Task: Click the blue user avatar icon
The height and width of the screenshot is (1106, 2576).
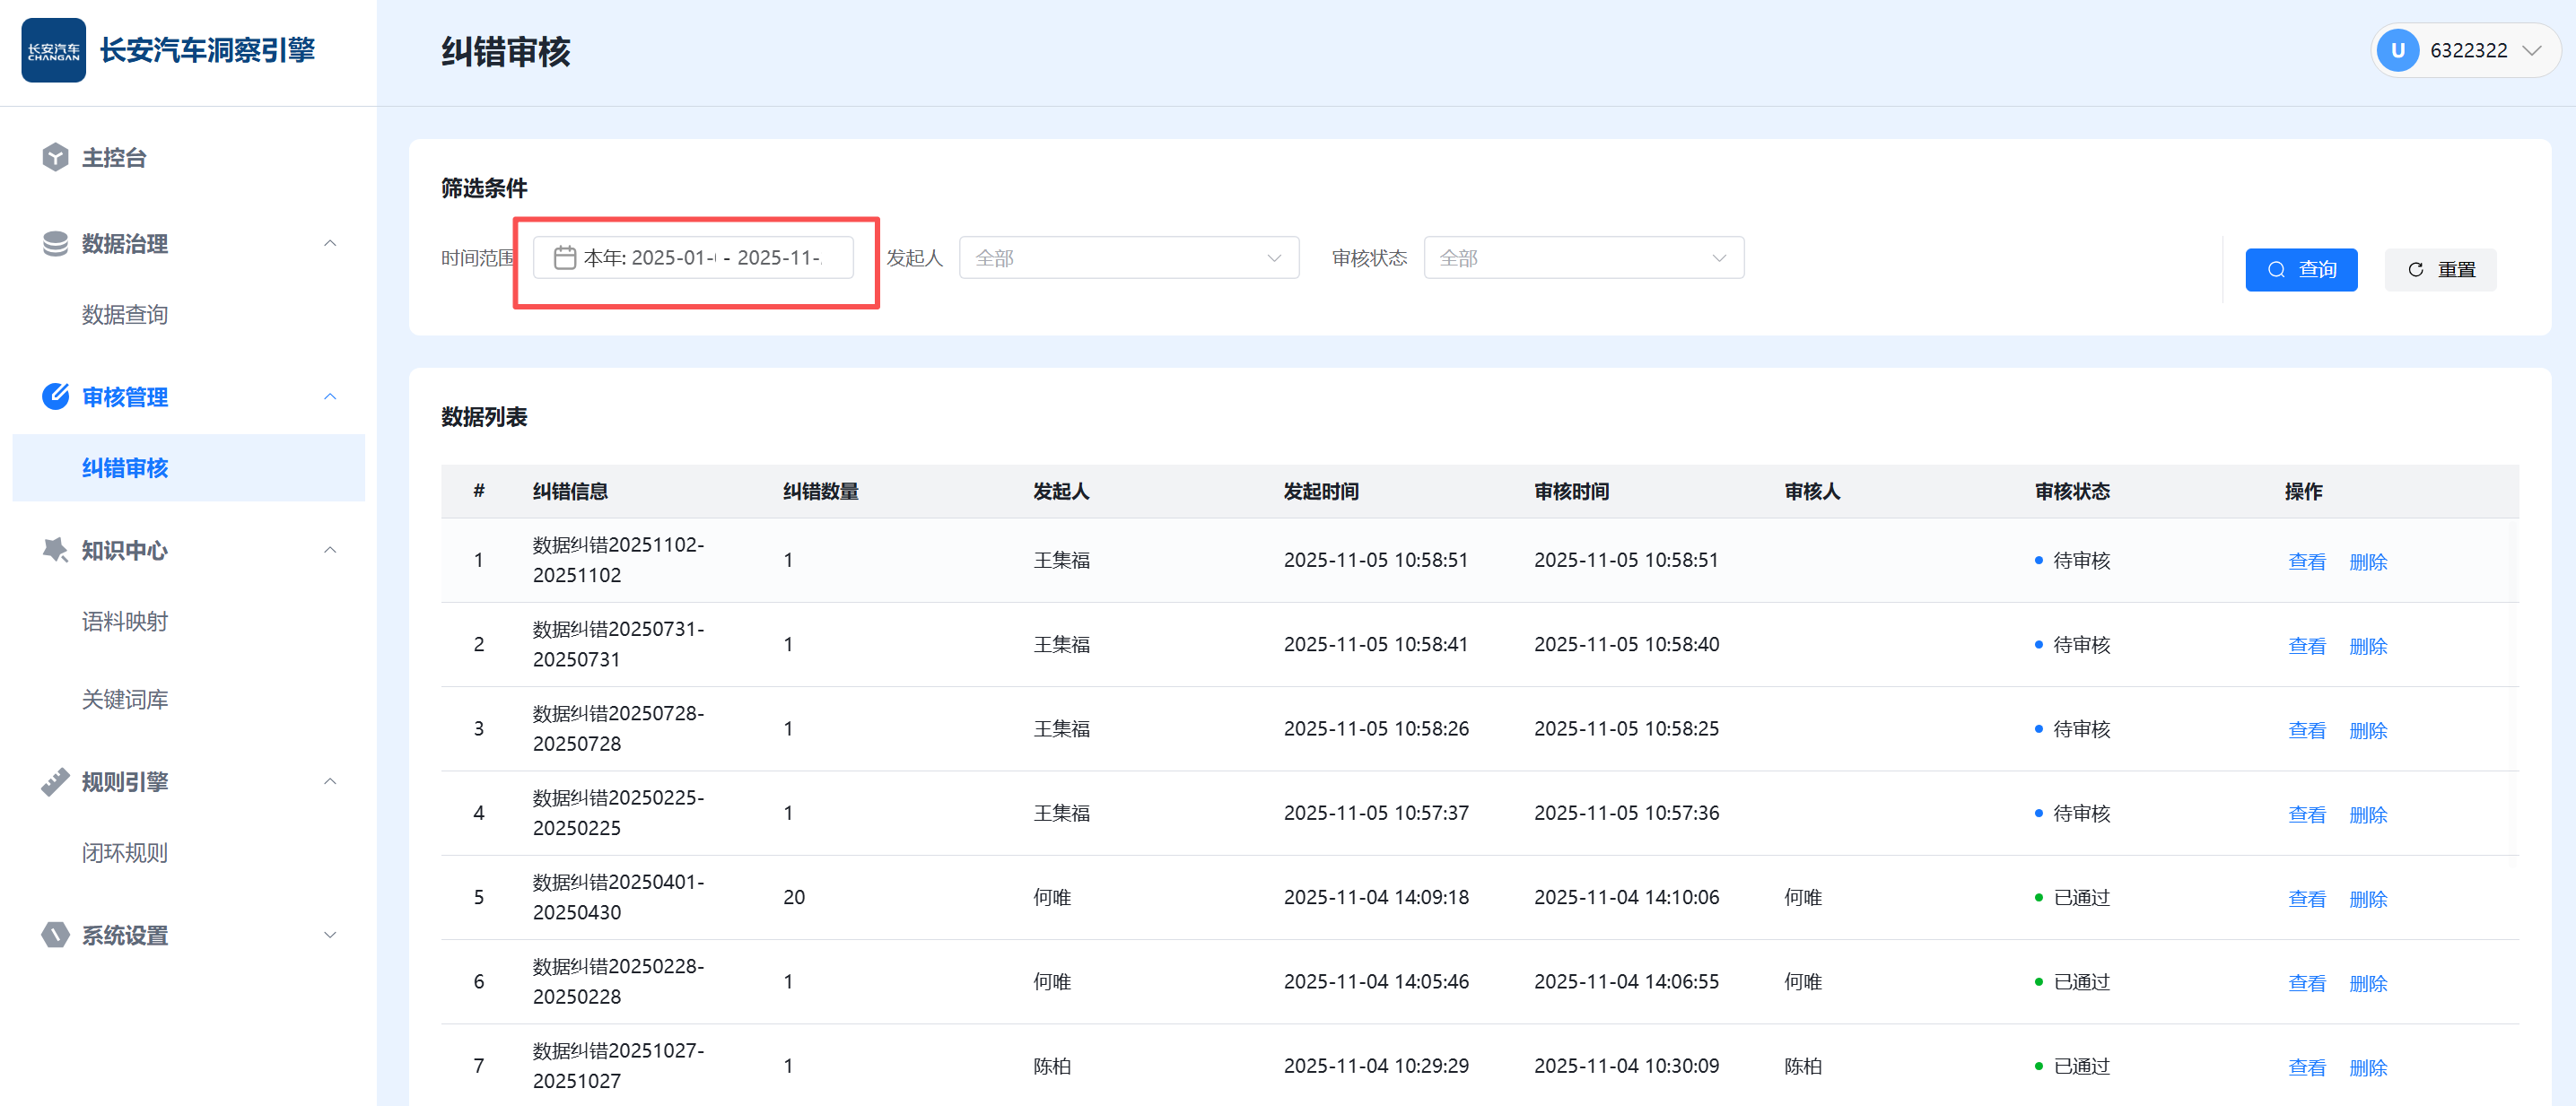Action: click(x=2397, y=50)
